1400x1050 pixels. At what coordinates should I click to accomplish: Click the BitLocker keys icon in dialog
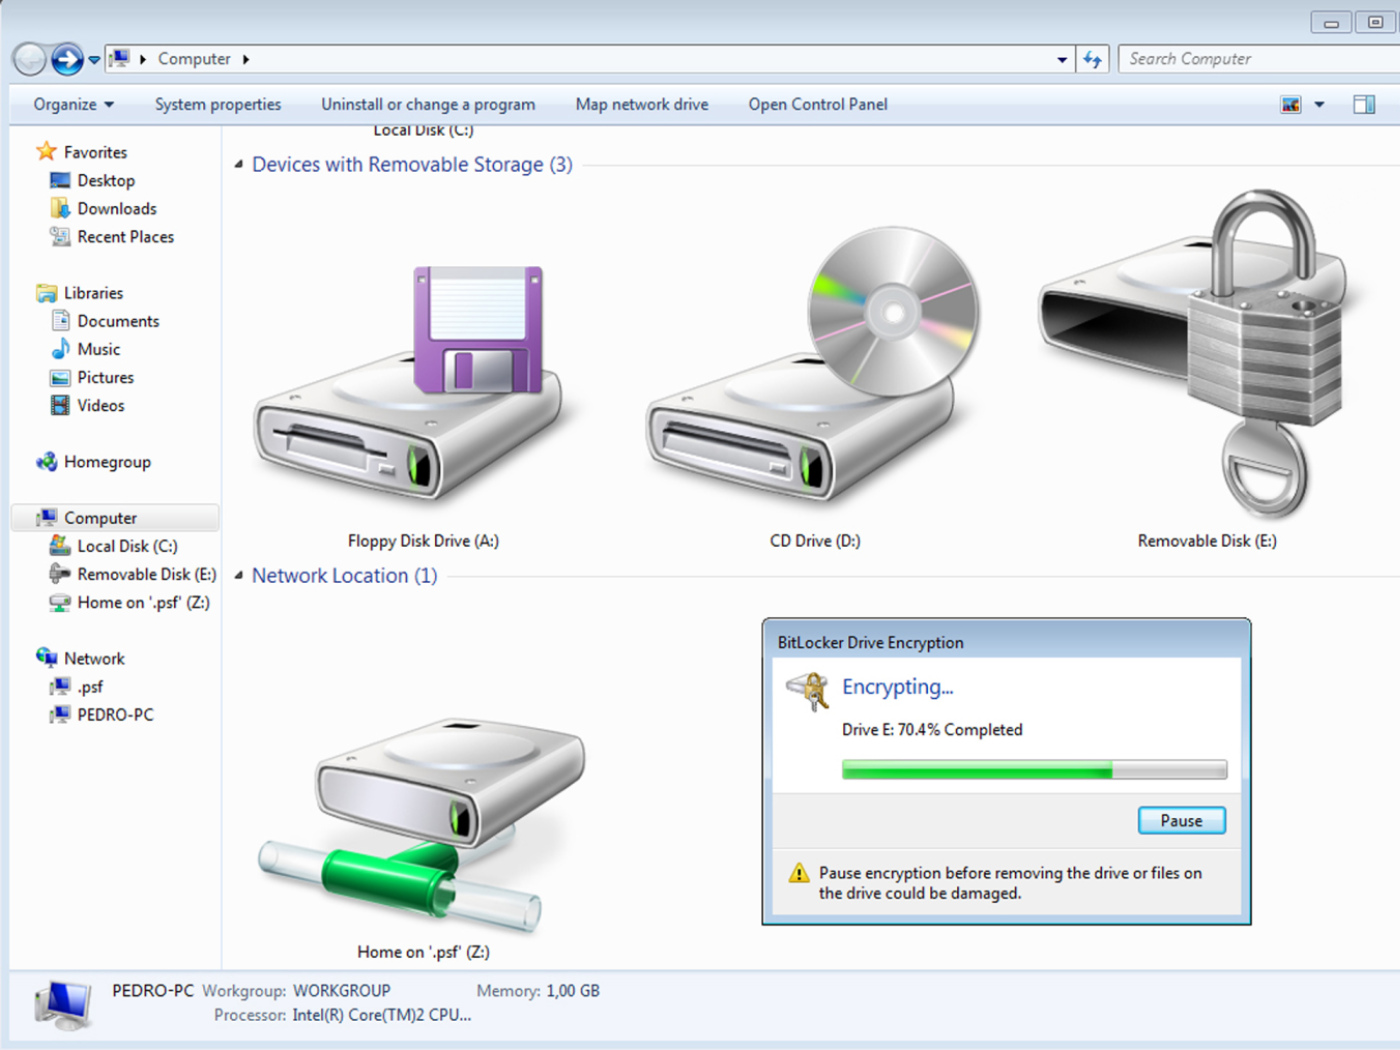[808, 690]
